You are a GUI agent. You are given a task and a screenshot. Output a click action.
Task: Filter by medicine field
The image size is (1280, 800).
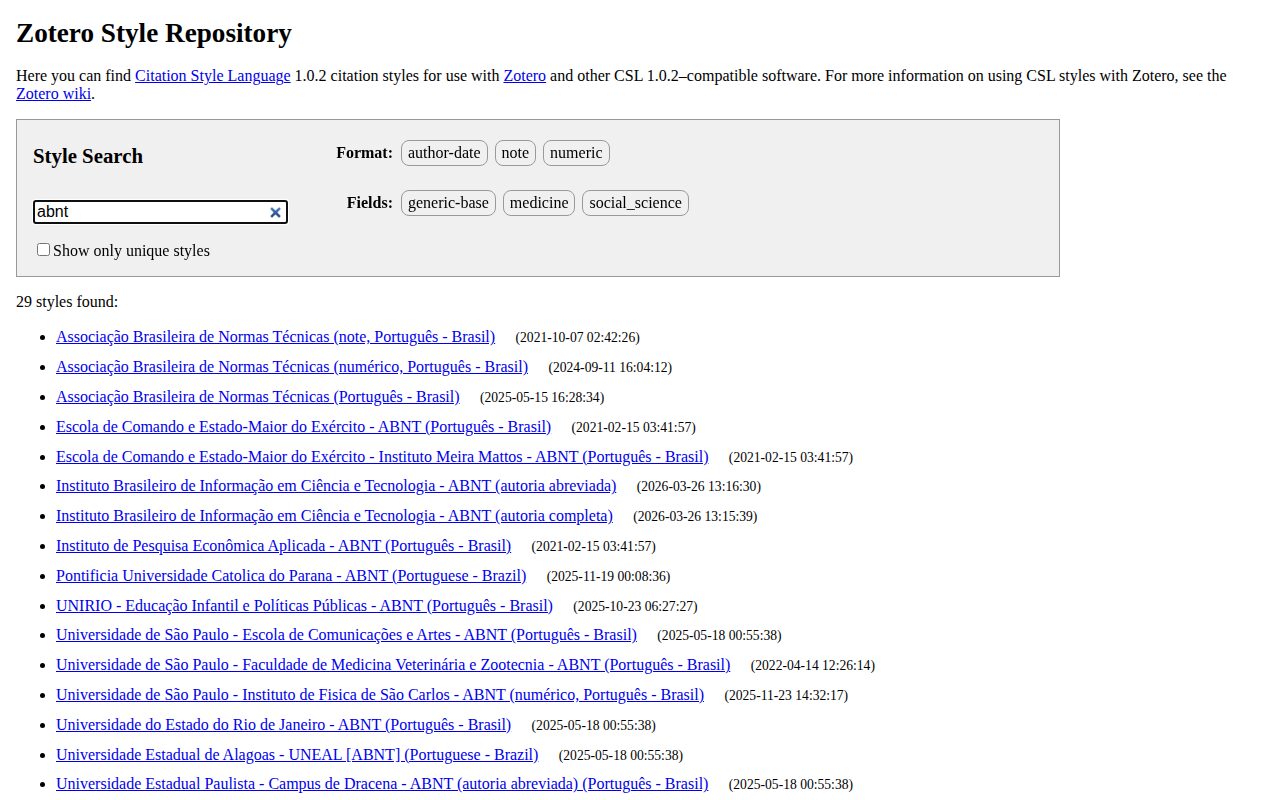click(x=539, y=203)
